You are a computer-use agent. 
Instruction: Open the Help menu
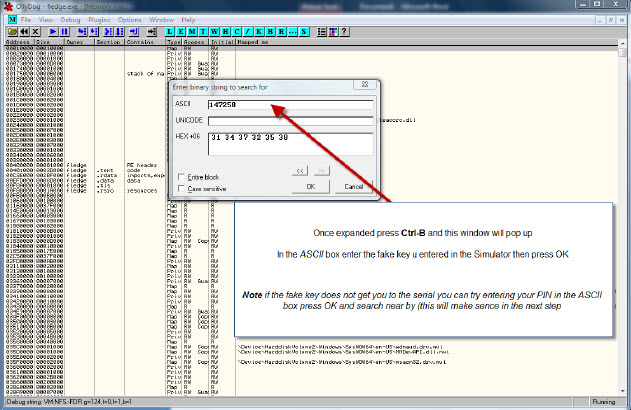(x=188, y=20)
